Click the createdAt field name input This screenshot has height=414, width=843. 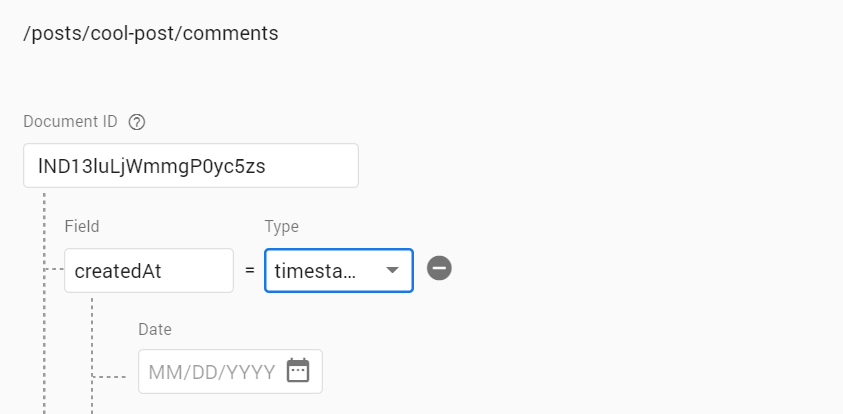(148, 270)
